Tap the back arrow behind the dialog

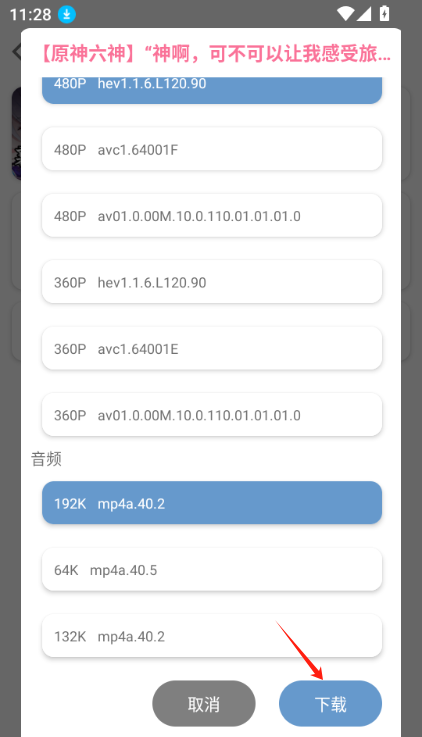click(x=16, y=51)
